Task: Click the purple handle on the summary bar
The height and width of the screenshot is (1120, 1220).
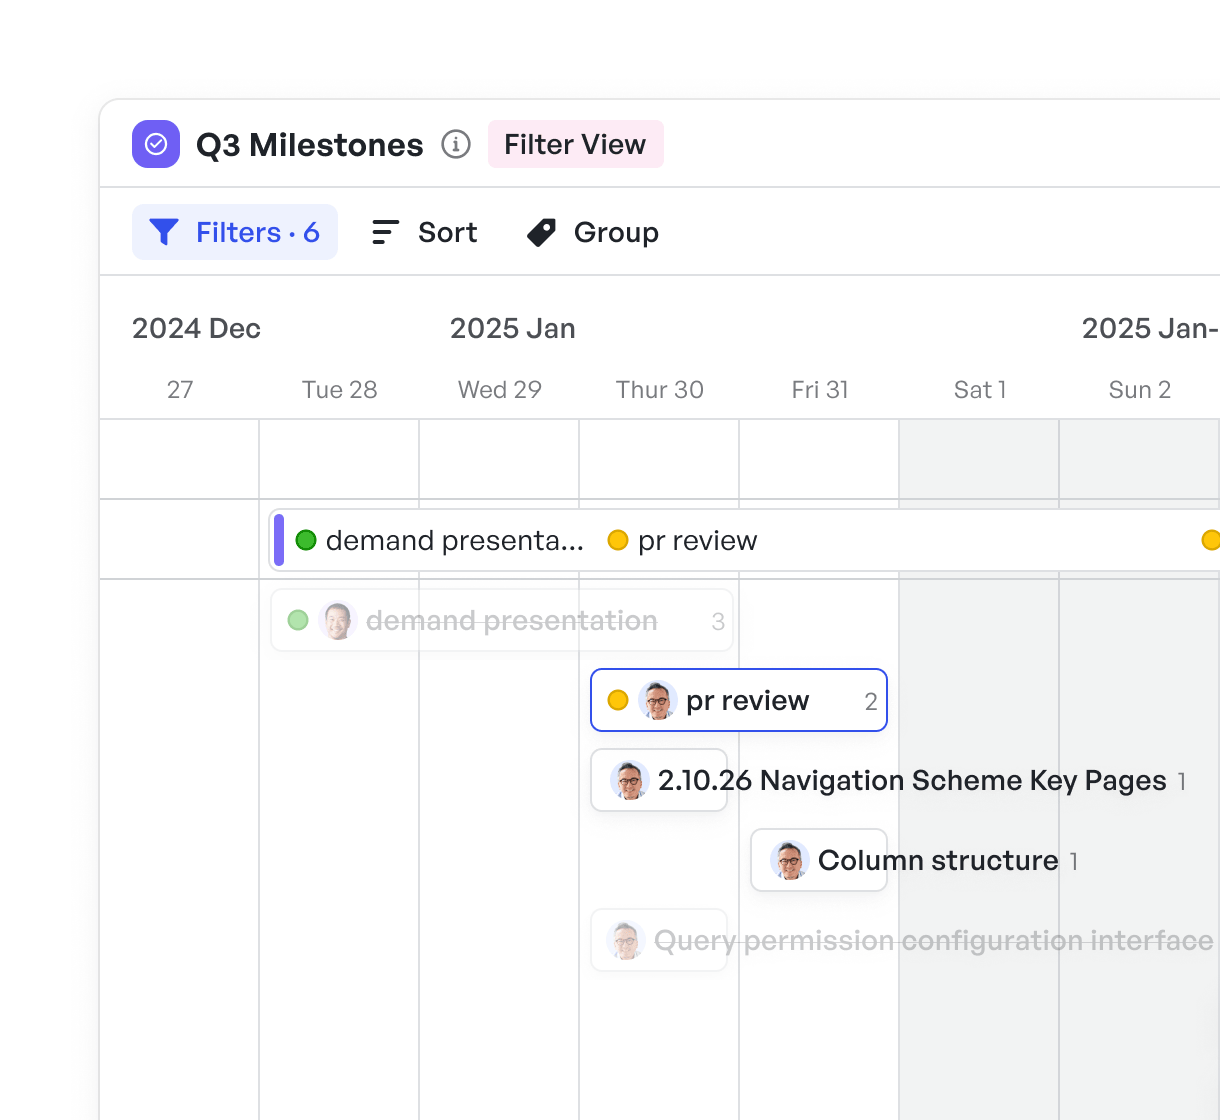Action: click(x=279, y=540)
